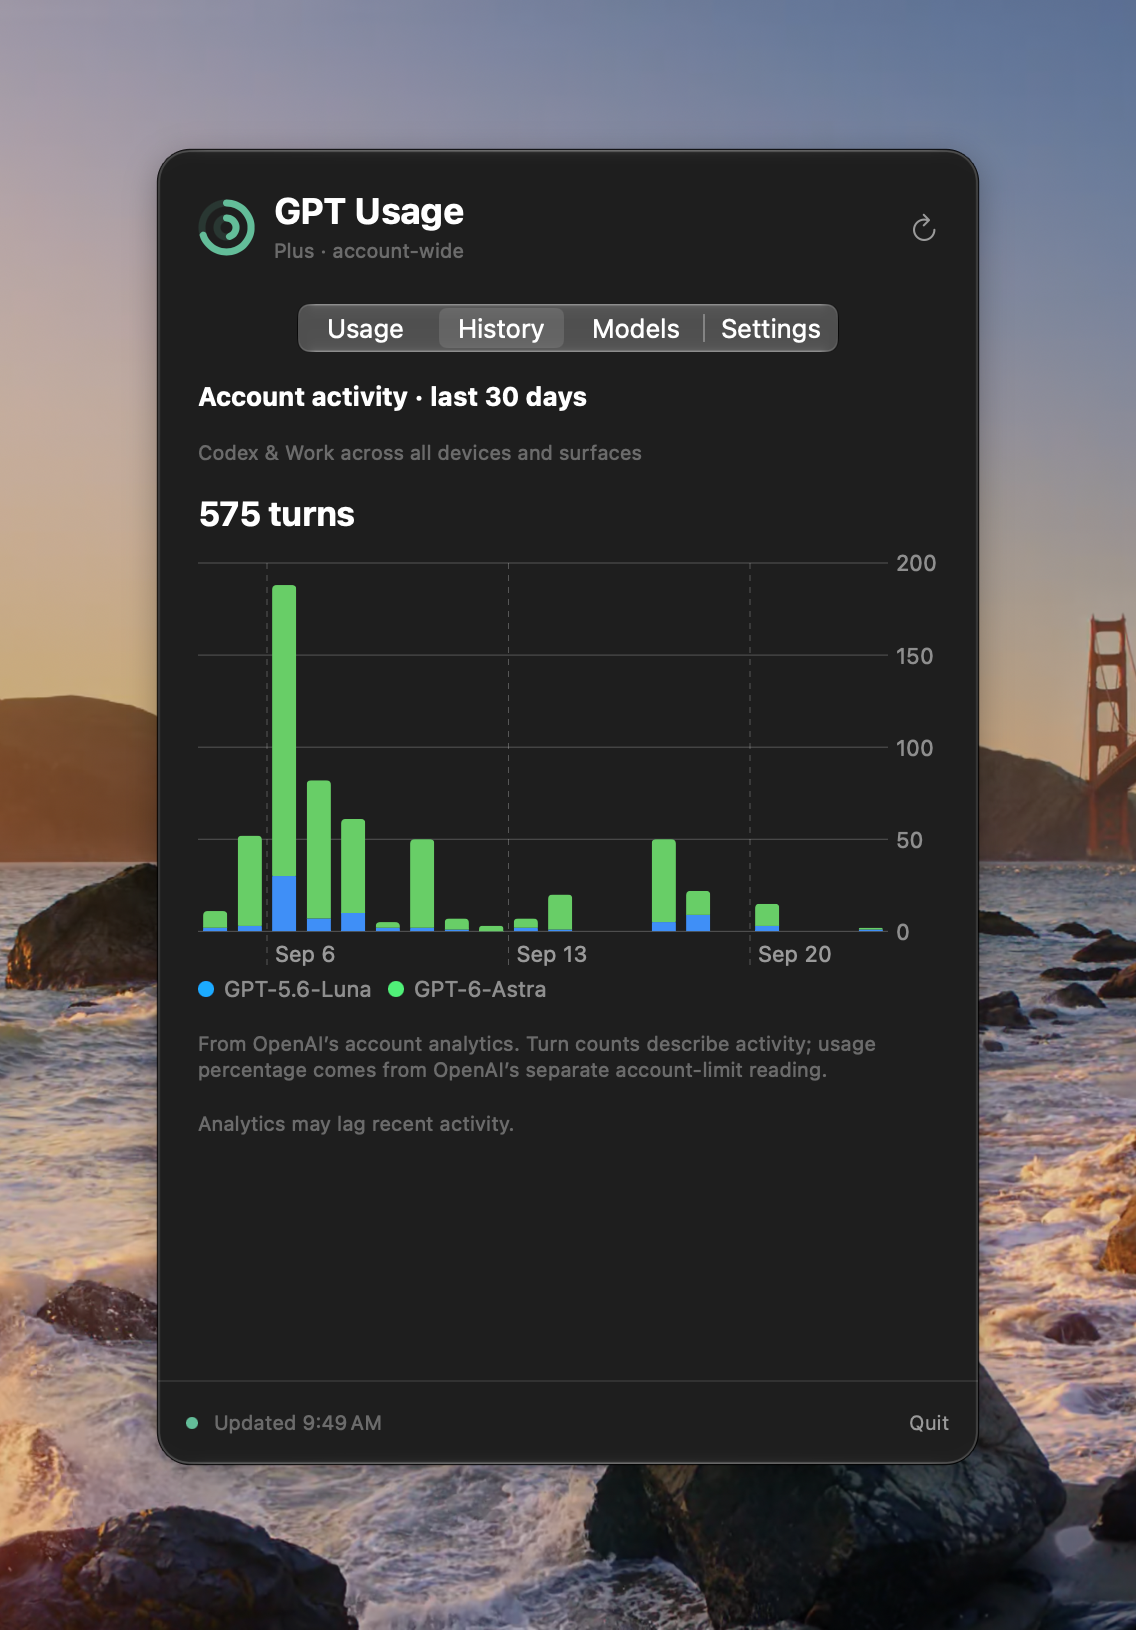Viewport: 1136px width, 1630px height.
Task: Click the green status dot beside Updated
Action: (x=192, y=1423)
